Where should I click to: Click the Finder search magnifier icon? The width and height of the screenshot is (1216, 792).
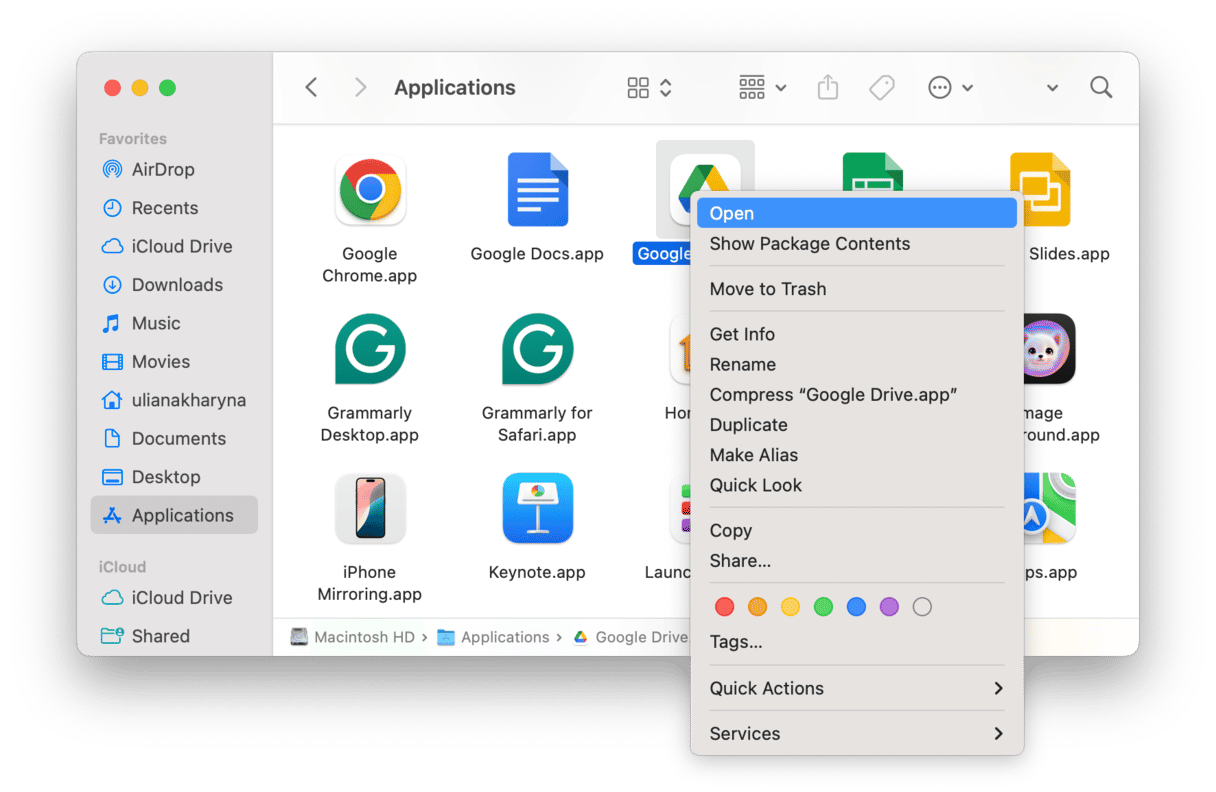click(x=1101, y=88)
